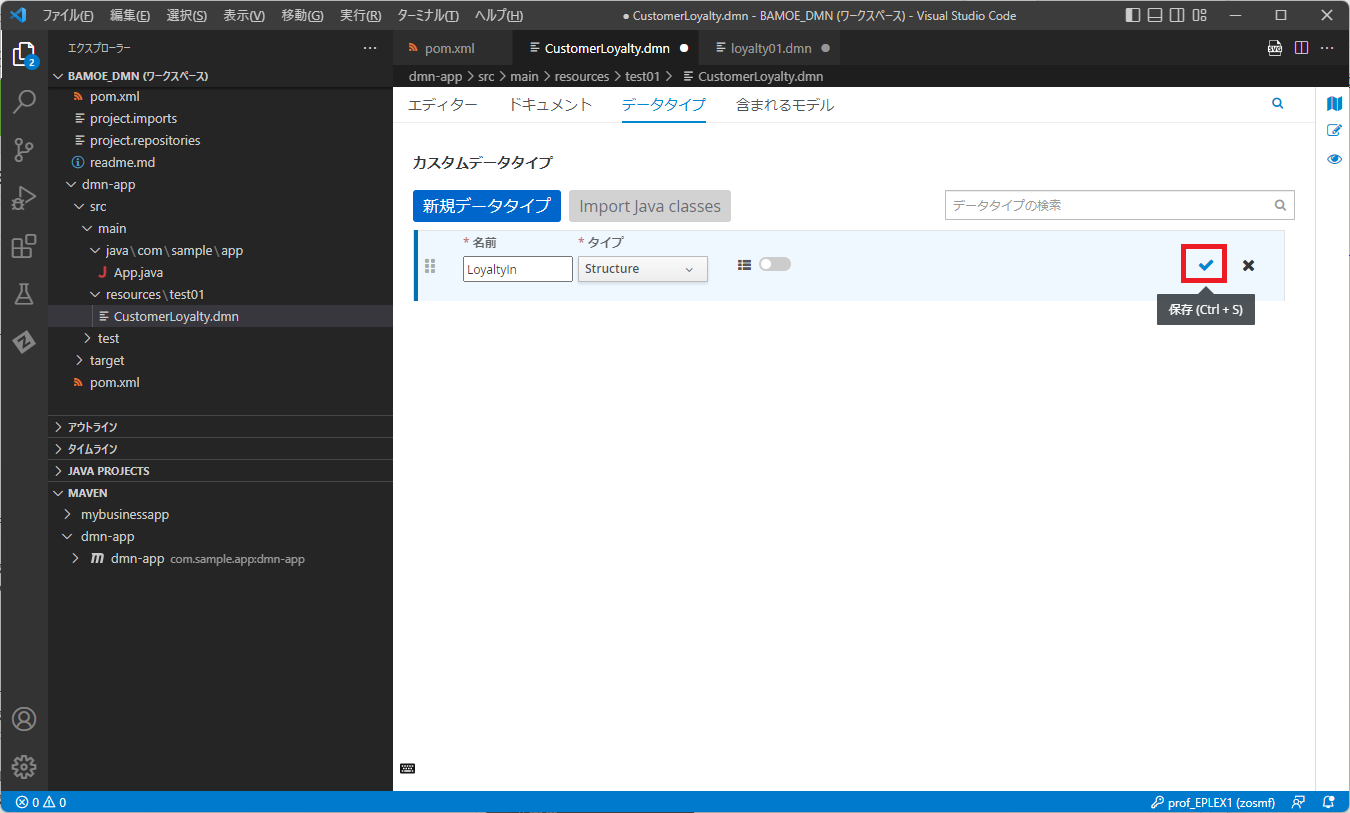Click the 新規データタイプ button
Screen dimensions: 1350x813
pyautogui.click(x=487, y=206)
